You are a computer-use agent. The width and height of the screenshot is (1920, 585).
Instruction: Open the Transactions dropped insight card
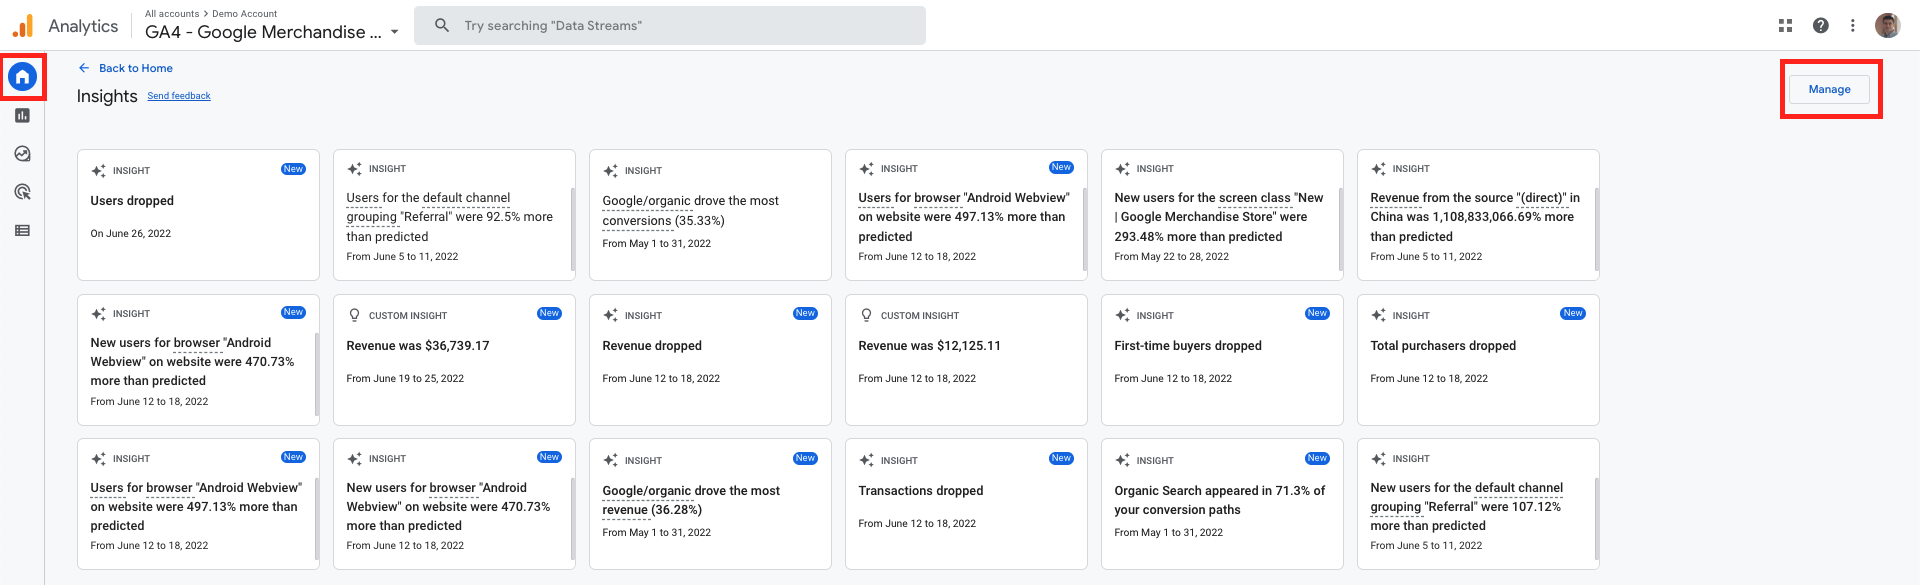(966, 504)
